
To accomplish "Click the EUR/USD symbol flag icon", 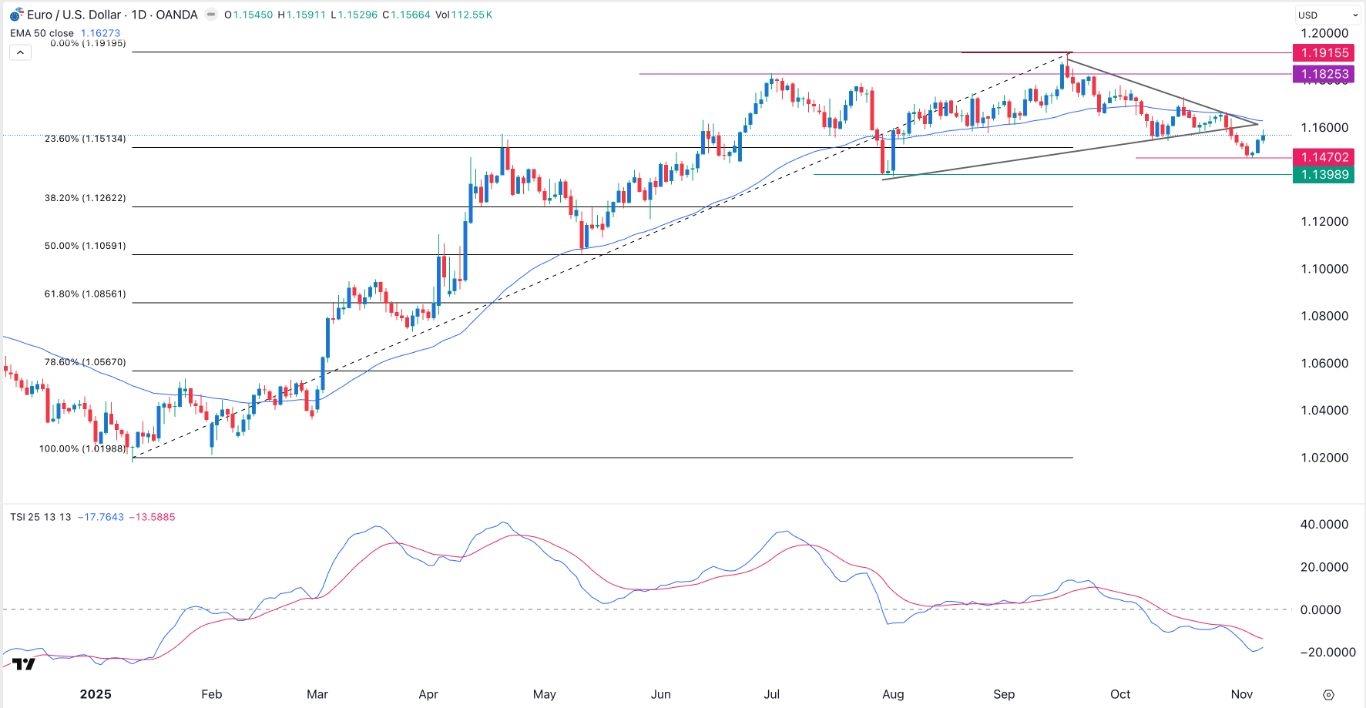I will pyautogui.click(x=16, y=14).
